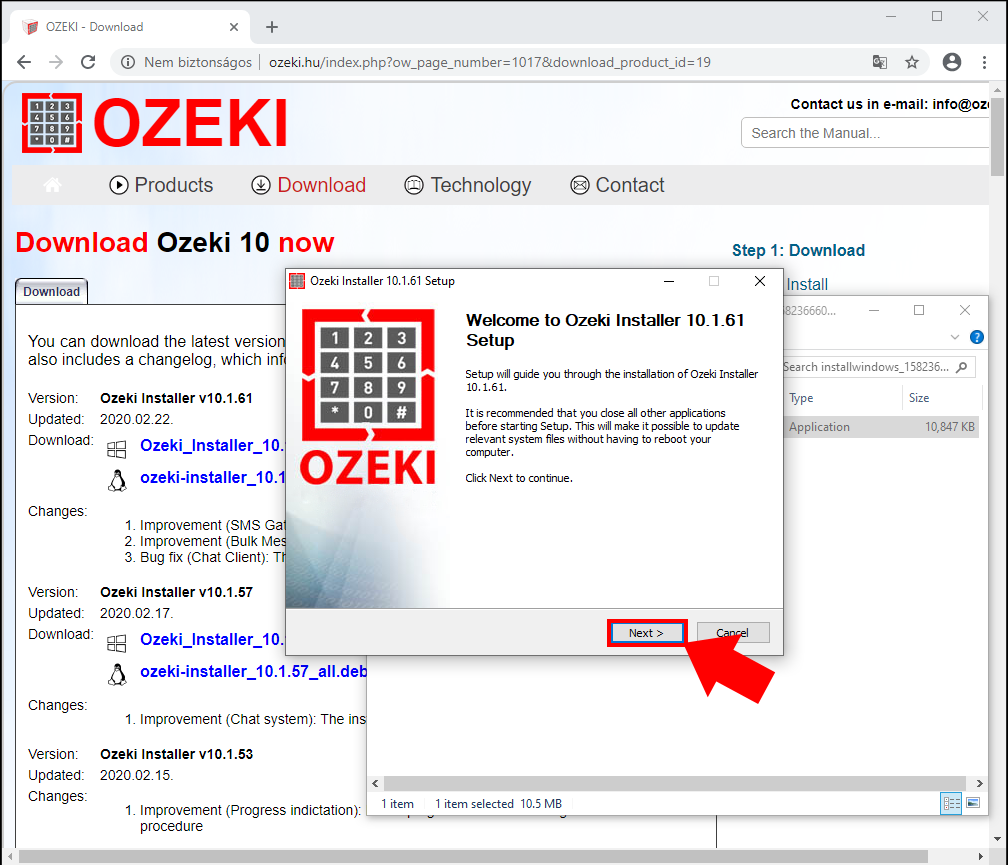1008x865 pixels.
Task: Click Products play-circle icon
Action: point(118,185)
